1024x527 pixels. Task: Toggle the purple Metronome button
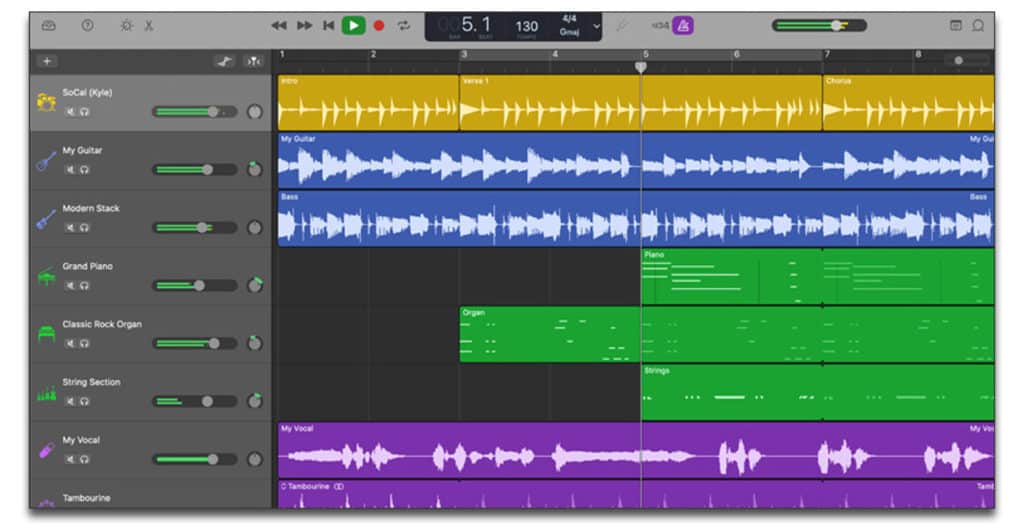[683, 25]
